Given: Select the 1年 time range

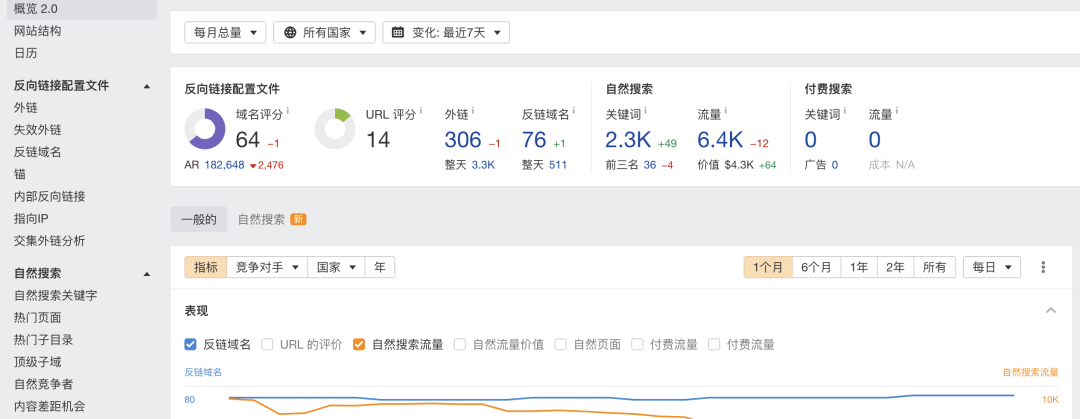Looking at the screenshot, I should click(859, 267).
